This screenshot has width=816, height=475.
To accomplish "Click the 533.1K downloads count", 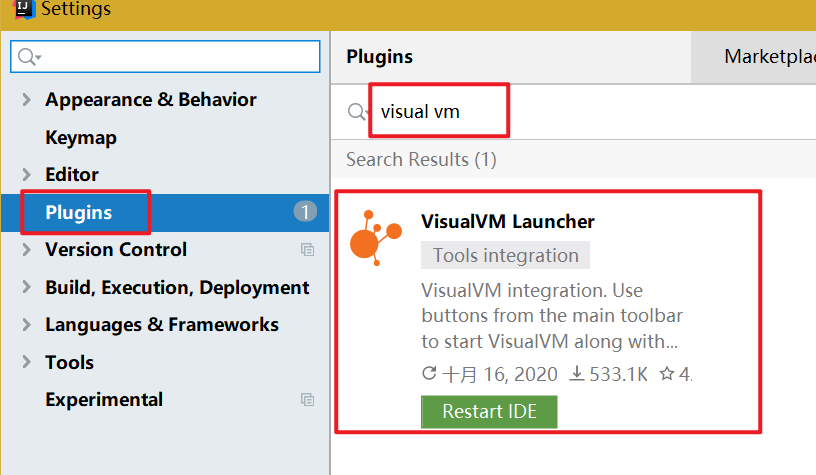I will (x=618, y=374).
